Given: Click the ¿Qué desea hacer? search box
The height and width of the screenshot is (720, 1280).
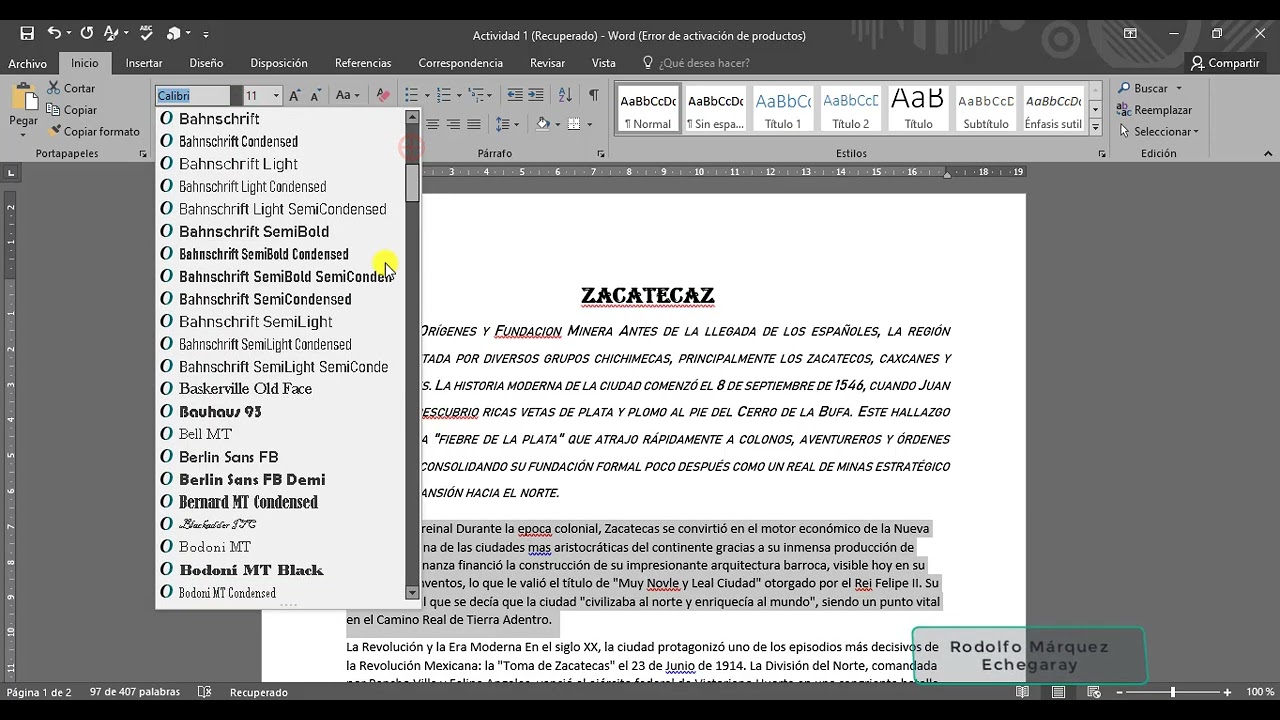Looking at the screenshot, I should point(704,63).
